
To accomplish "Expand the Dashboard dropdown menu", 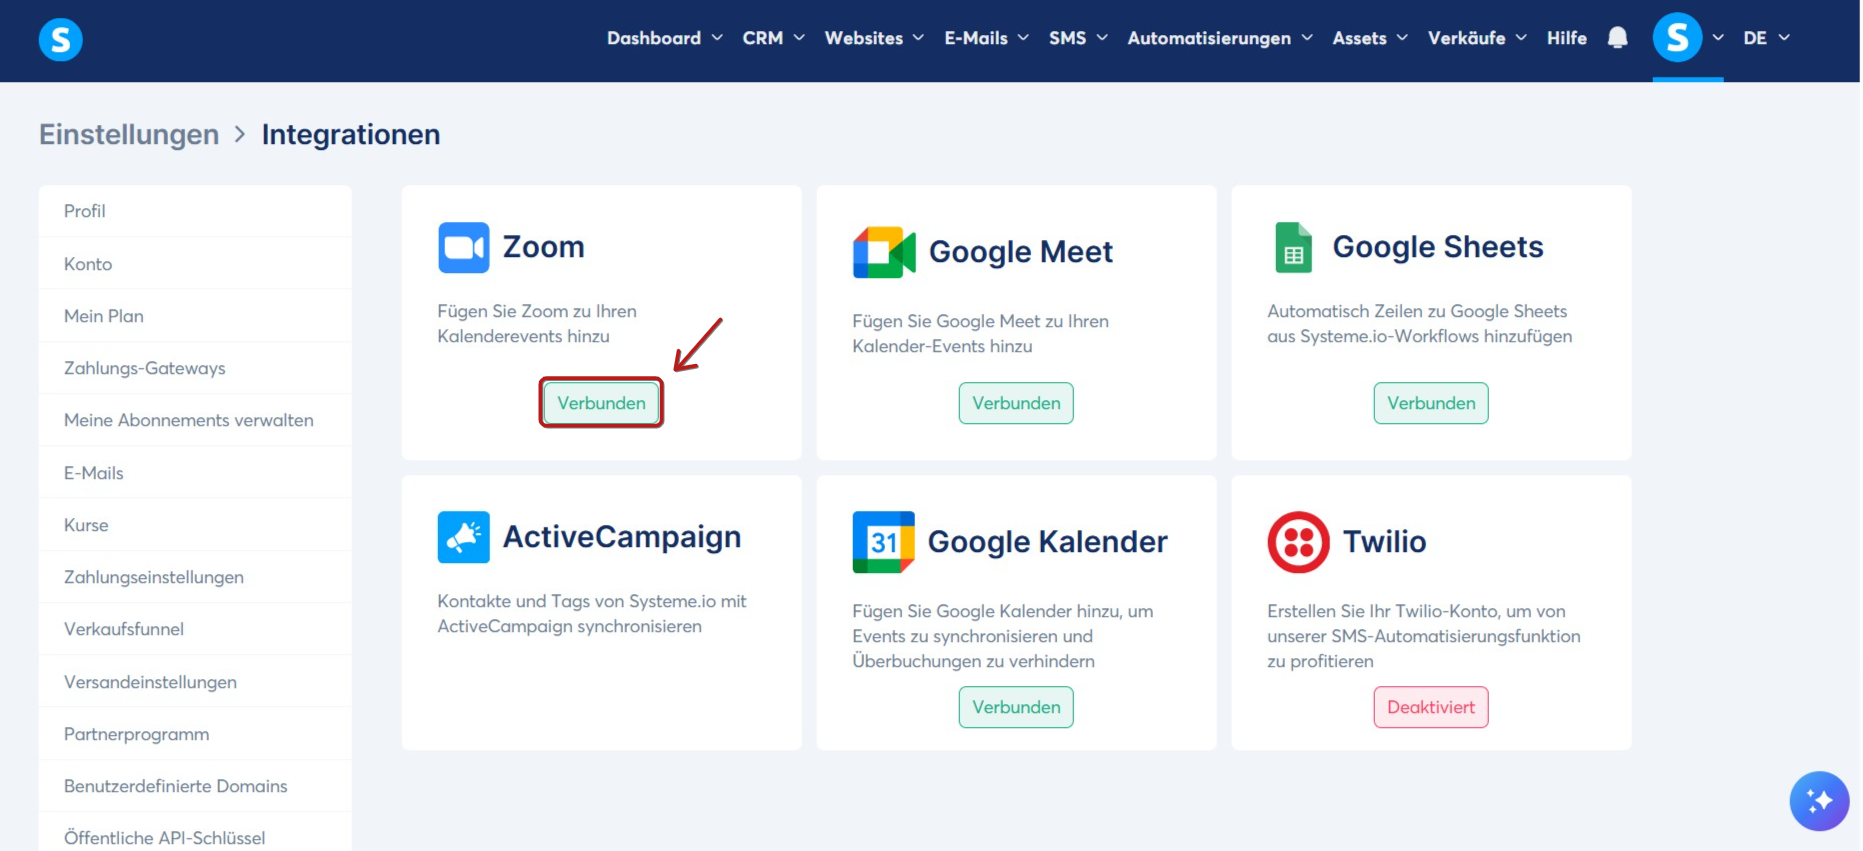I will [664, 38].
